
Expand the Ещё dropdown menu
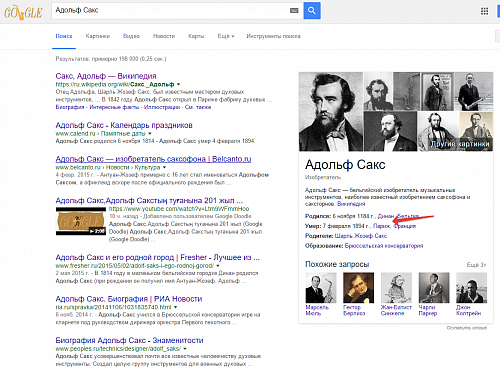(x=226, y=36)
